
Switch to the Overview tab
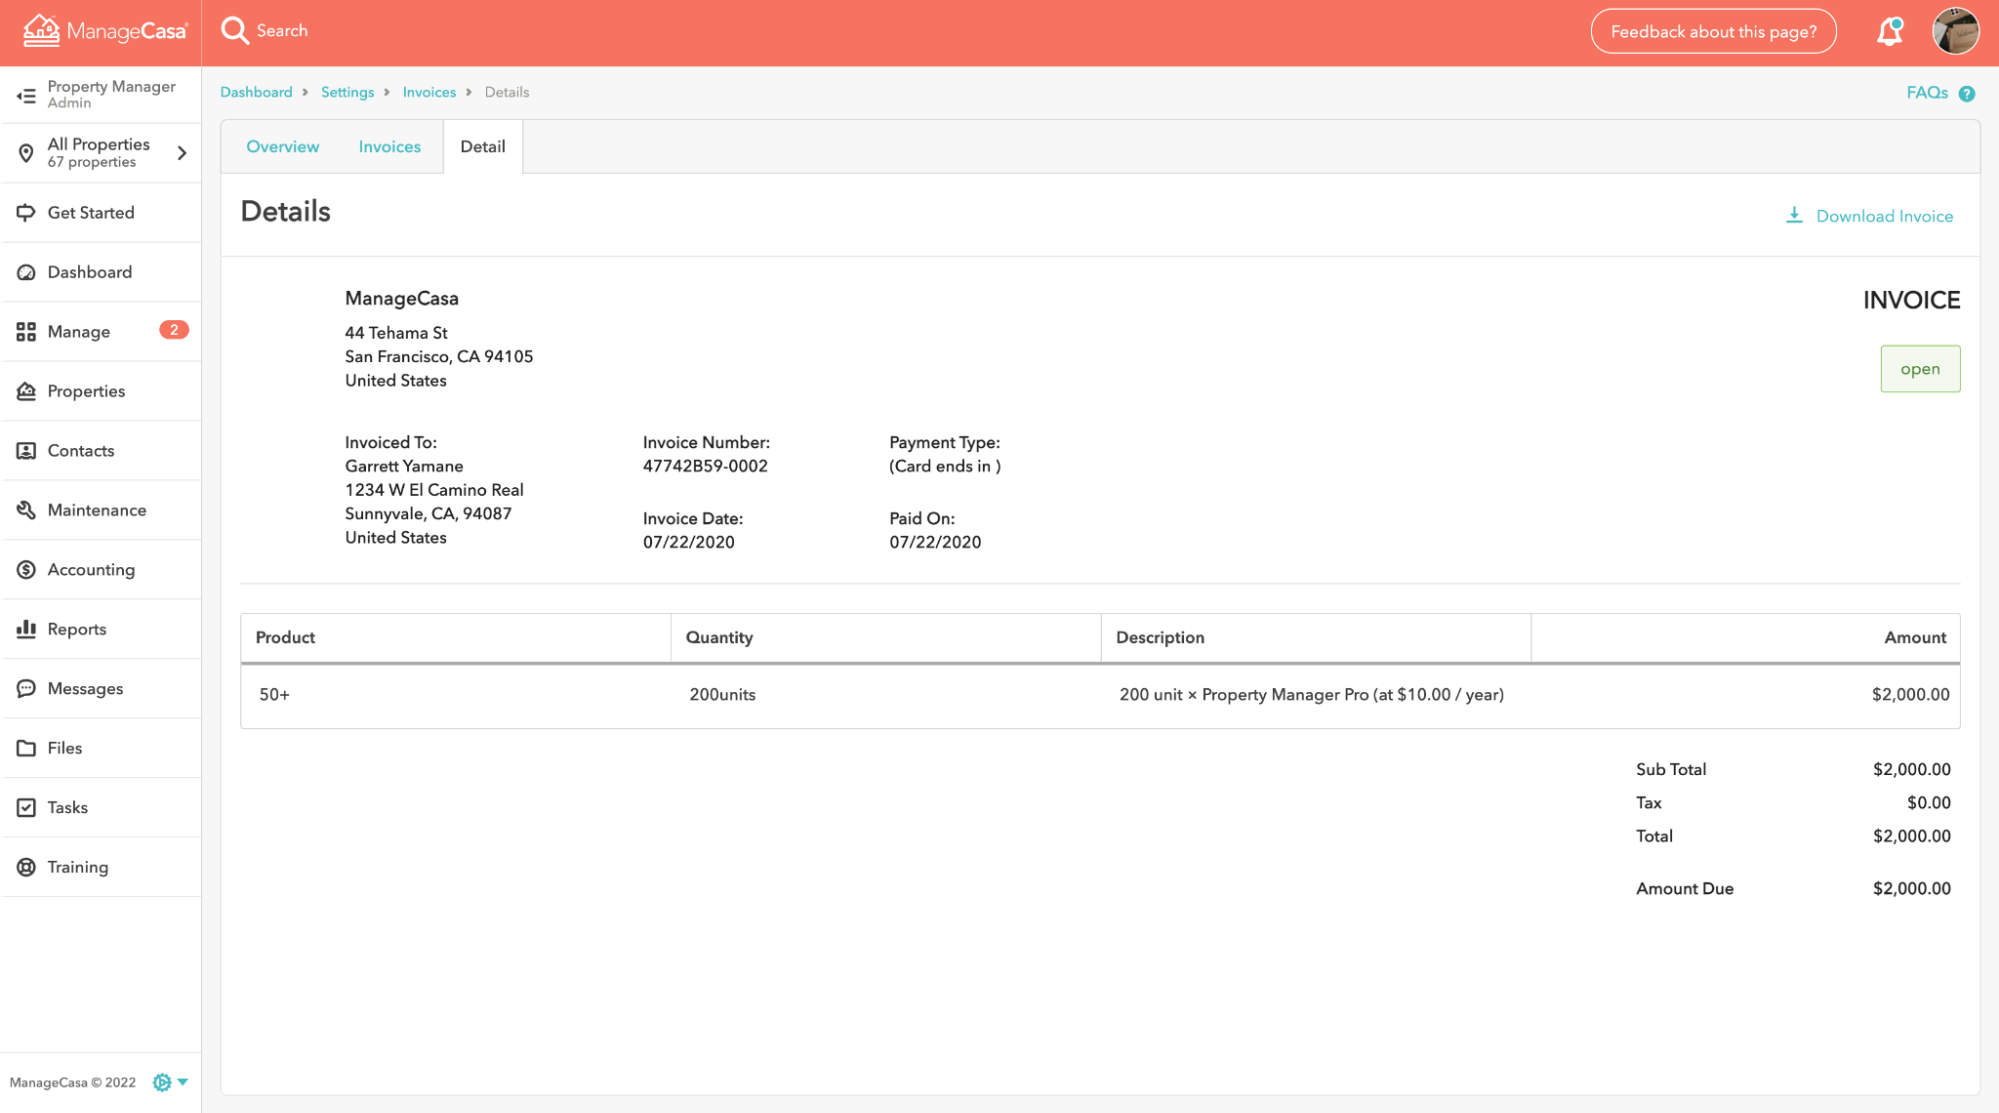[x=283, y=147]
